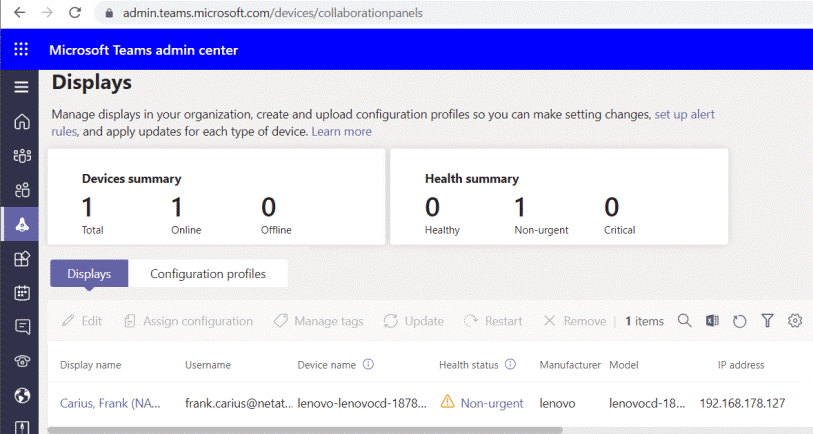Image resolution: width=813 pixels, height=434 pixels.
Task: Open the Teams section in the sidebar
Action: pos(22,156)
